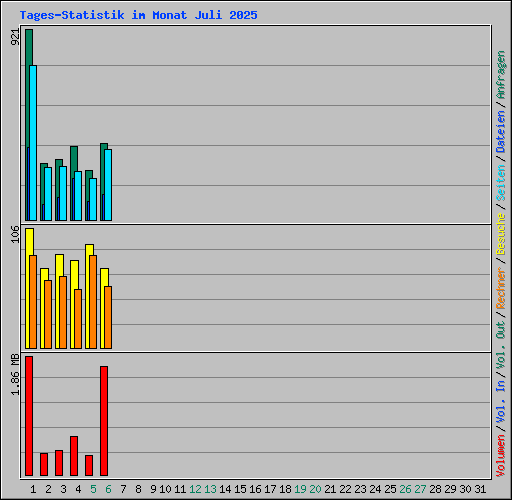
Task: Click the day 20 weekend axis label
Action: coord(315,489)
